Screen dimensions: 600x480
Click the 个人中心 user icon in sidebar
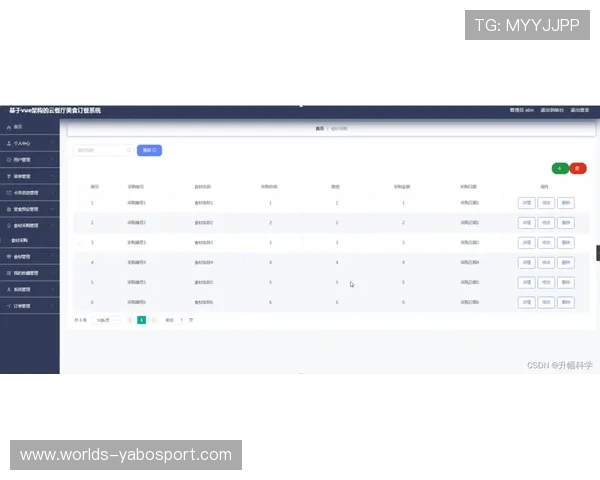coord(9,143)
